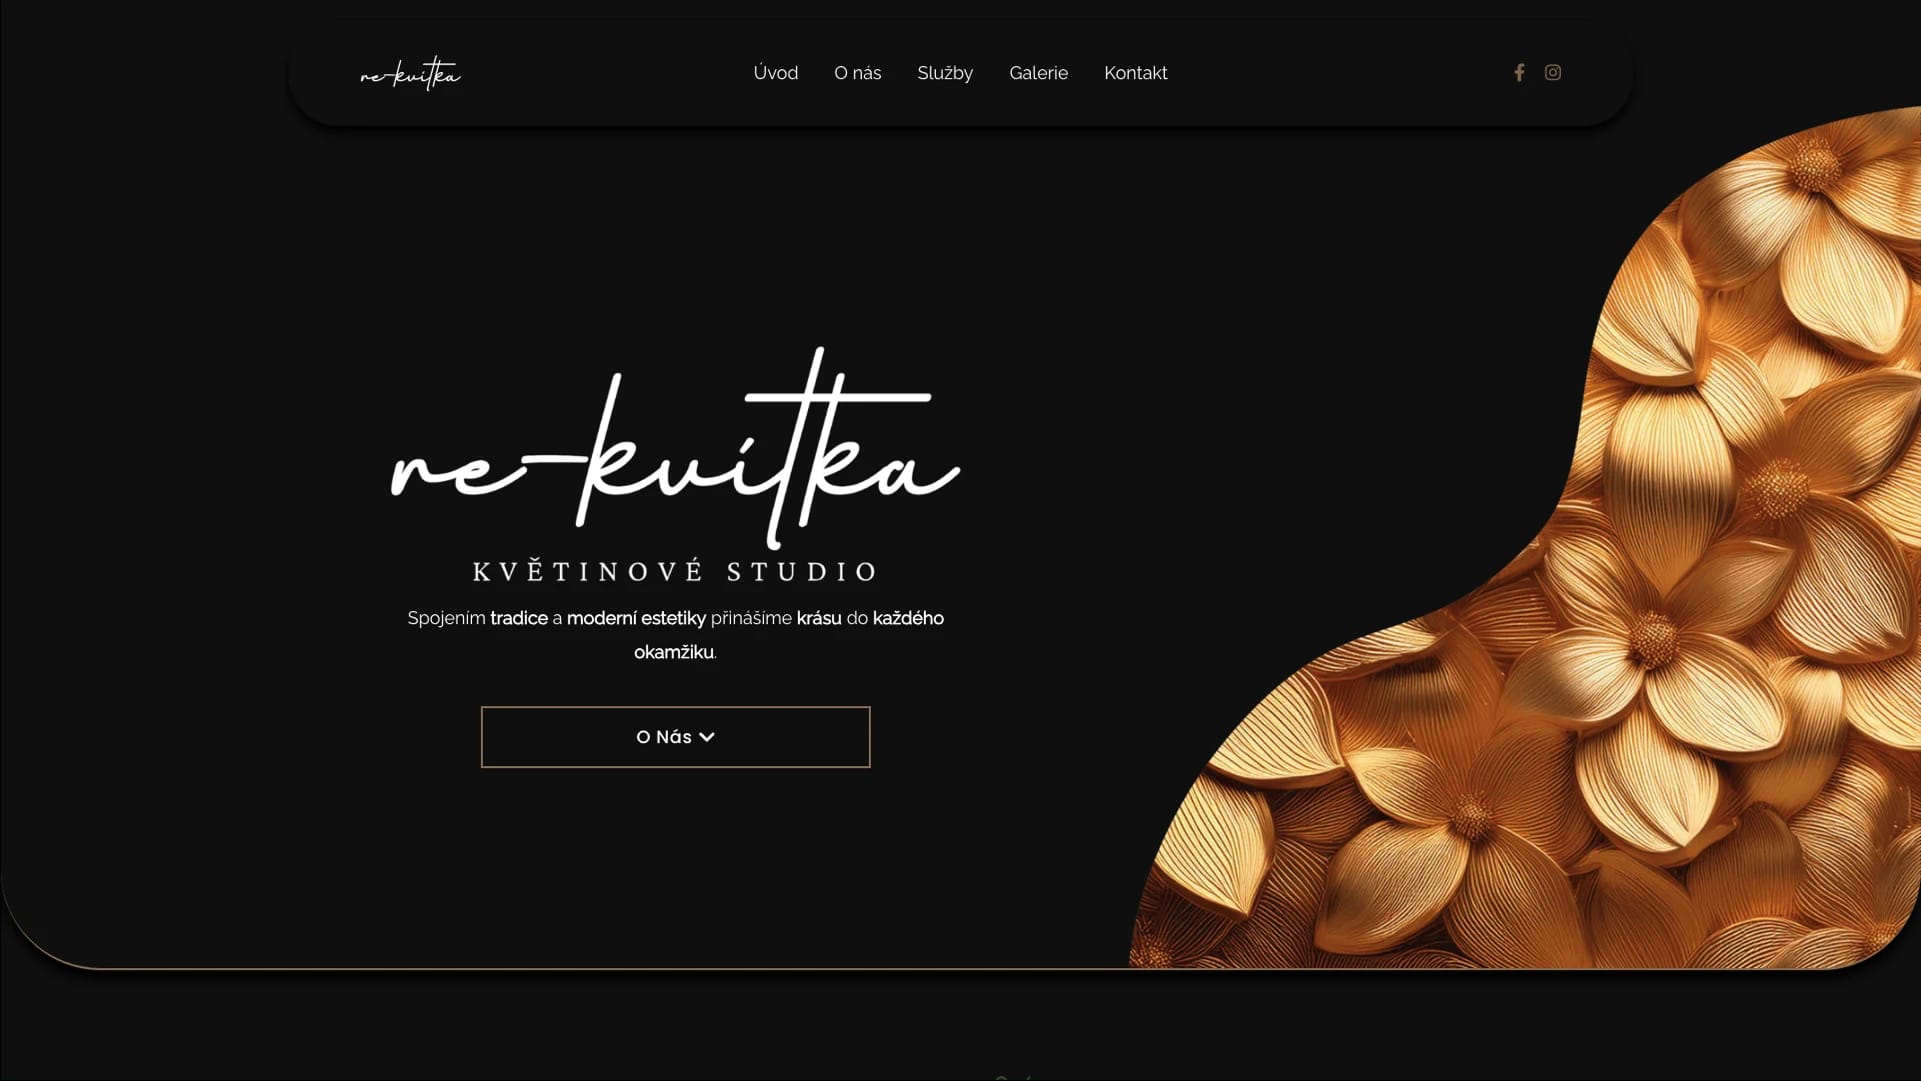Click the word Spojením in the tagline
Image resolution: width=1921 pixels, height=1081 pixels.
446,618
